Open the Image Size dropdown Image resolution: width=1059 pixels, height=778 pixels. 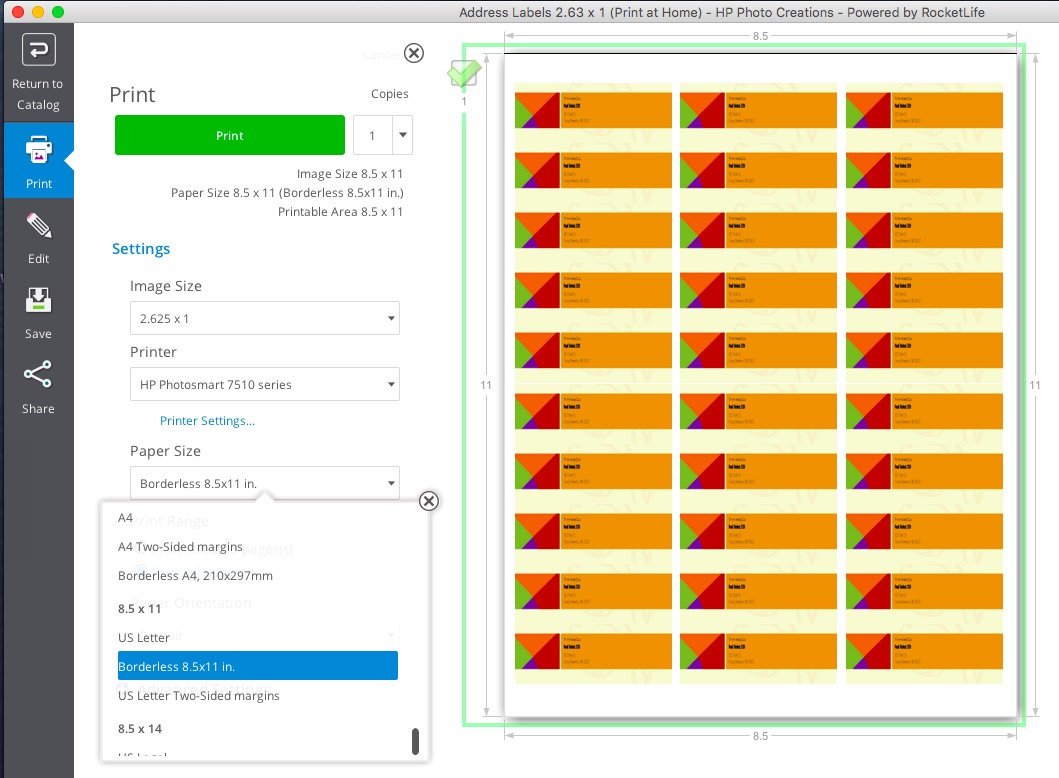pos(264,319)
